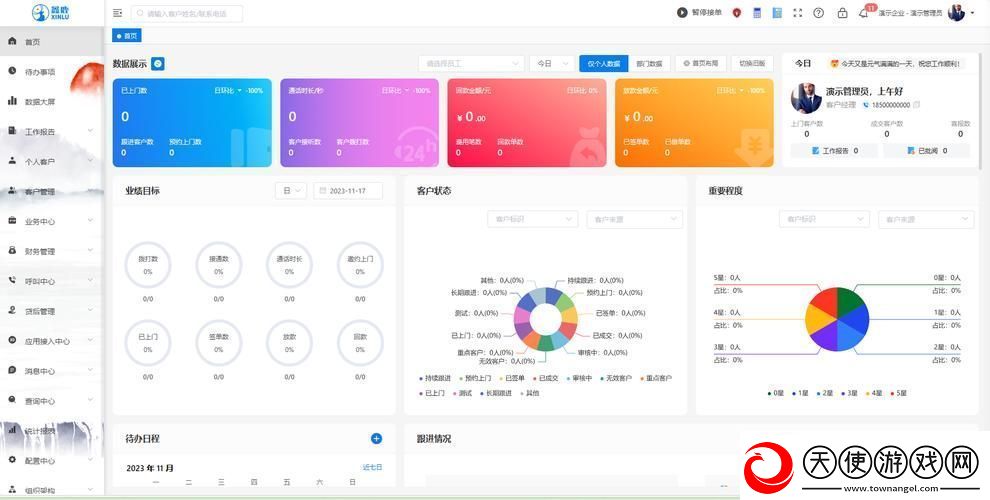
Task: Click 暂停接单 button text
Action: click(707, 13)
